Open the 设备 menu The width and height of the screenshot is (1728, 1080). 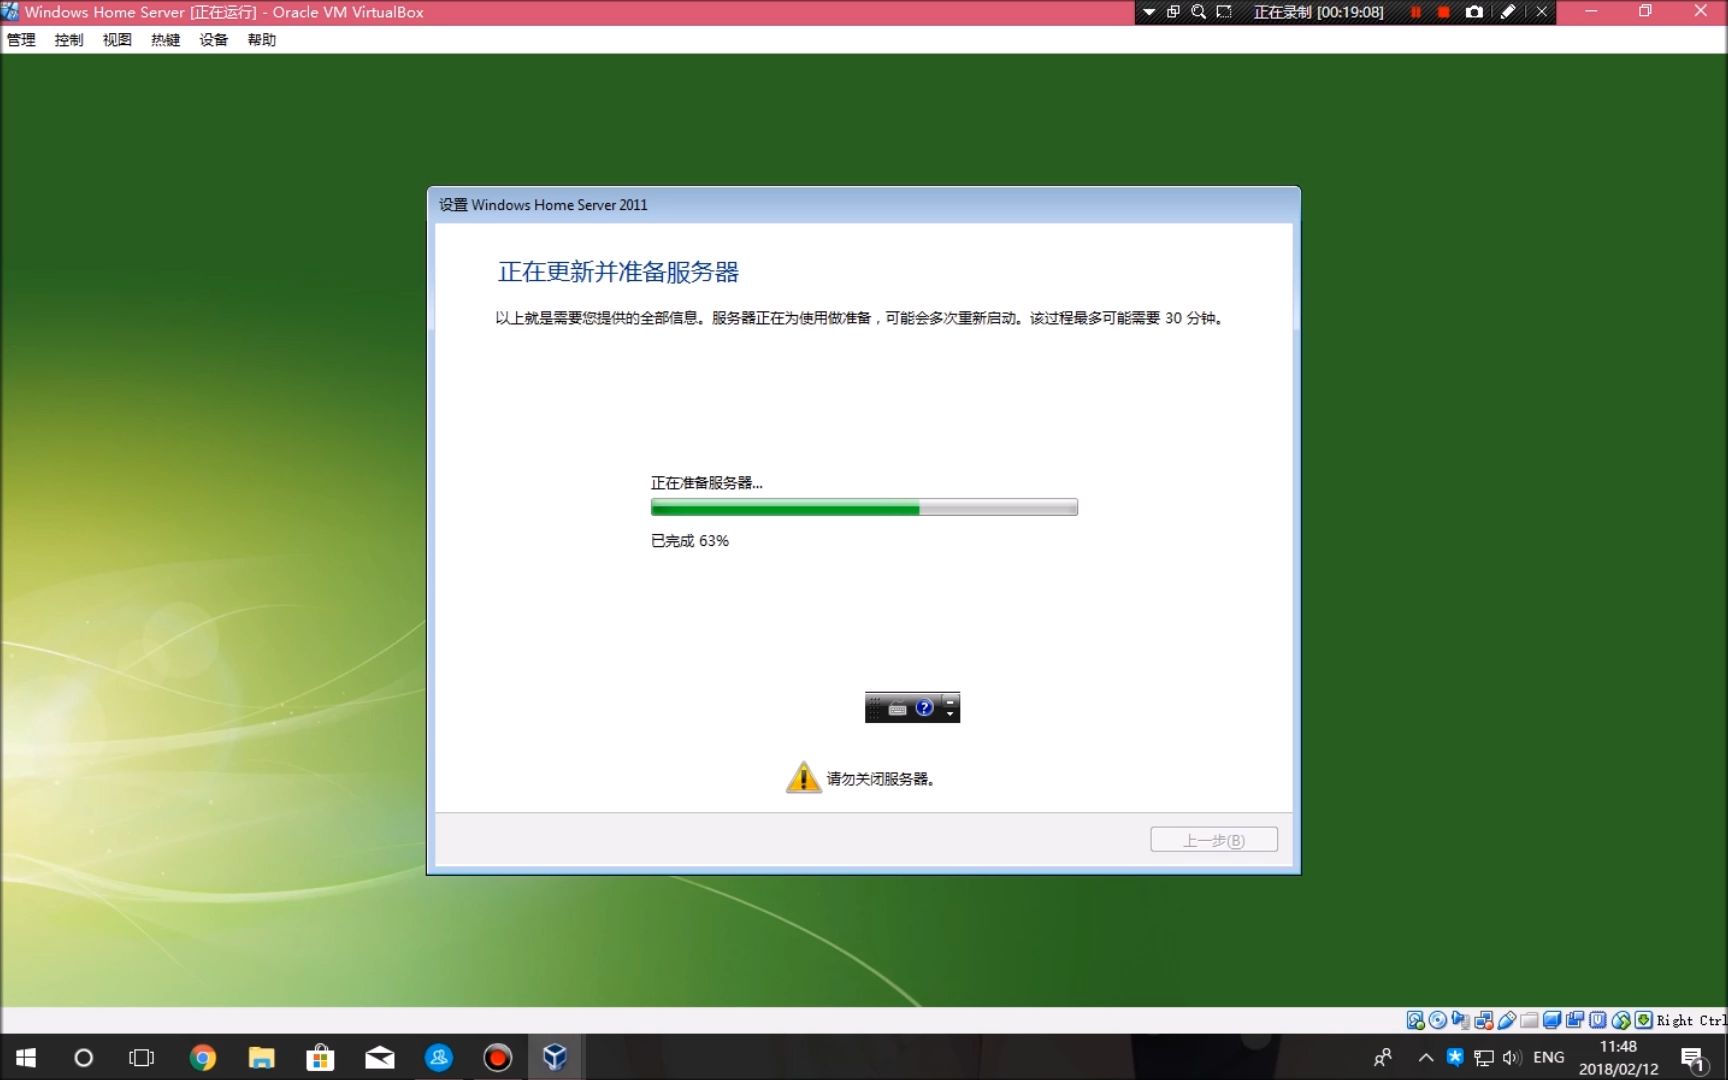[x=213, y=40]
